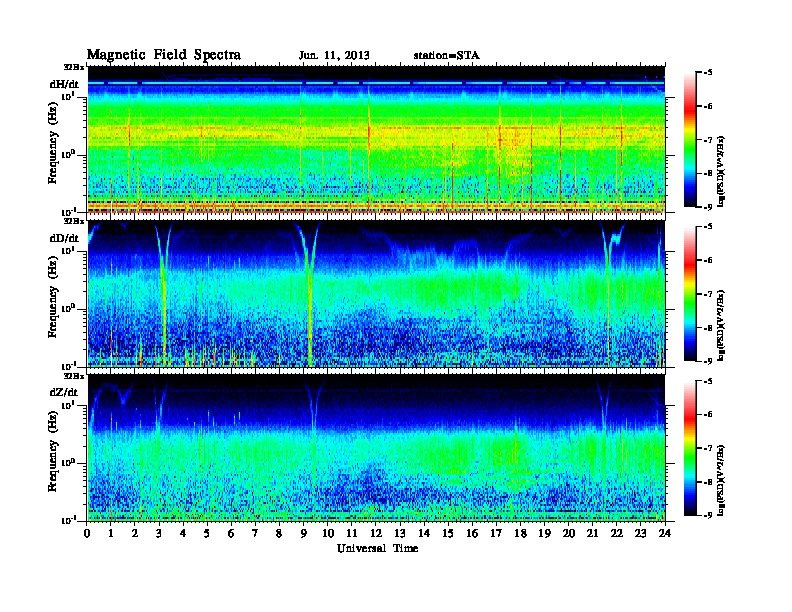
Task: Click hour '8' on Universal Time axis
Action: (x=279, y=533)
